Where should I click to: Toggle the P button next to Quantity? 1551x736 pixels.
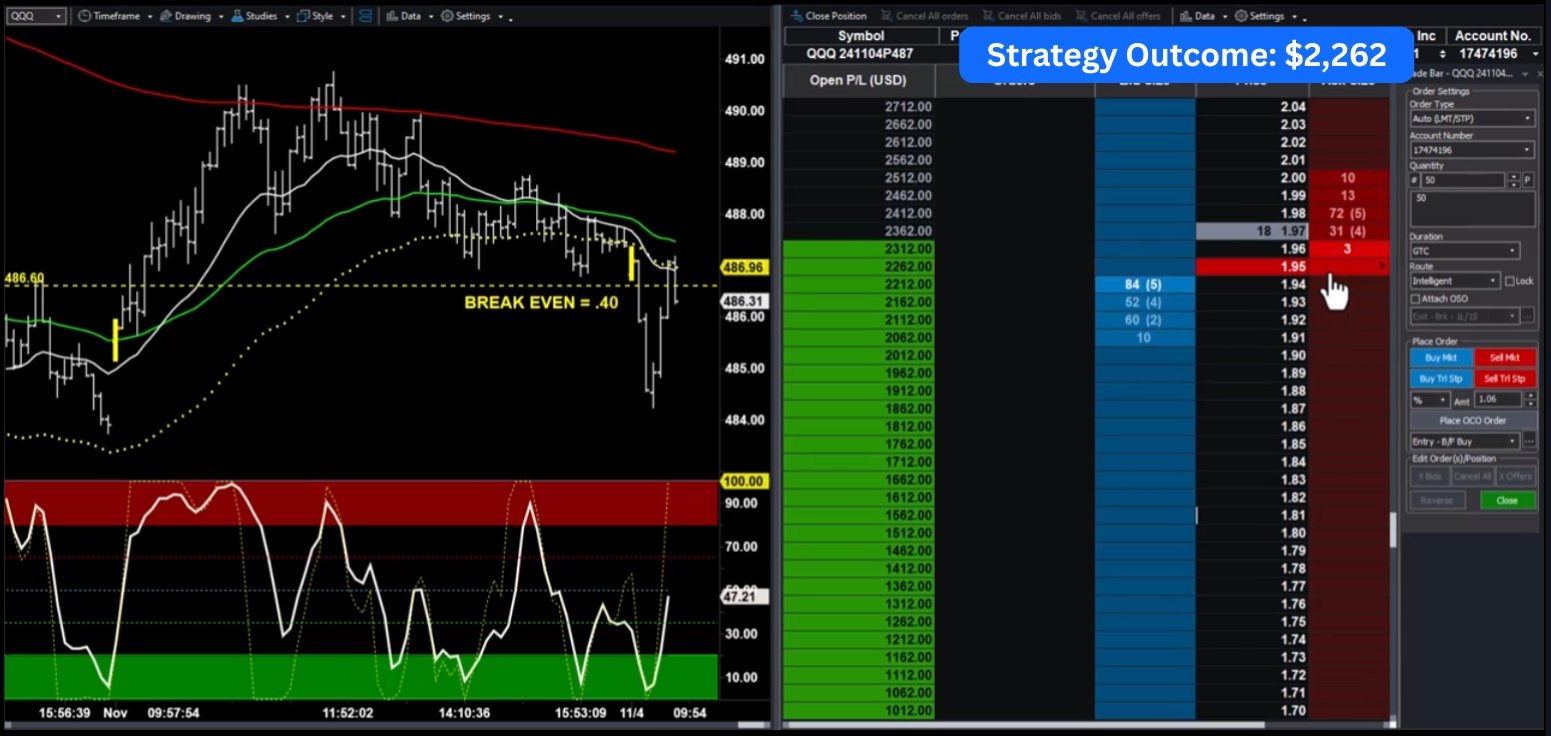coord(1527,180)
